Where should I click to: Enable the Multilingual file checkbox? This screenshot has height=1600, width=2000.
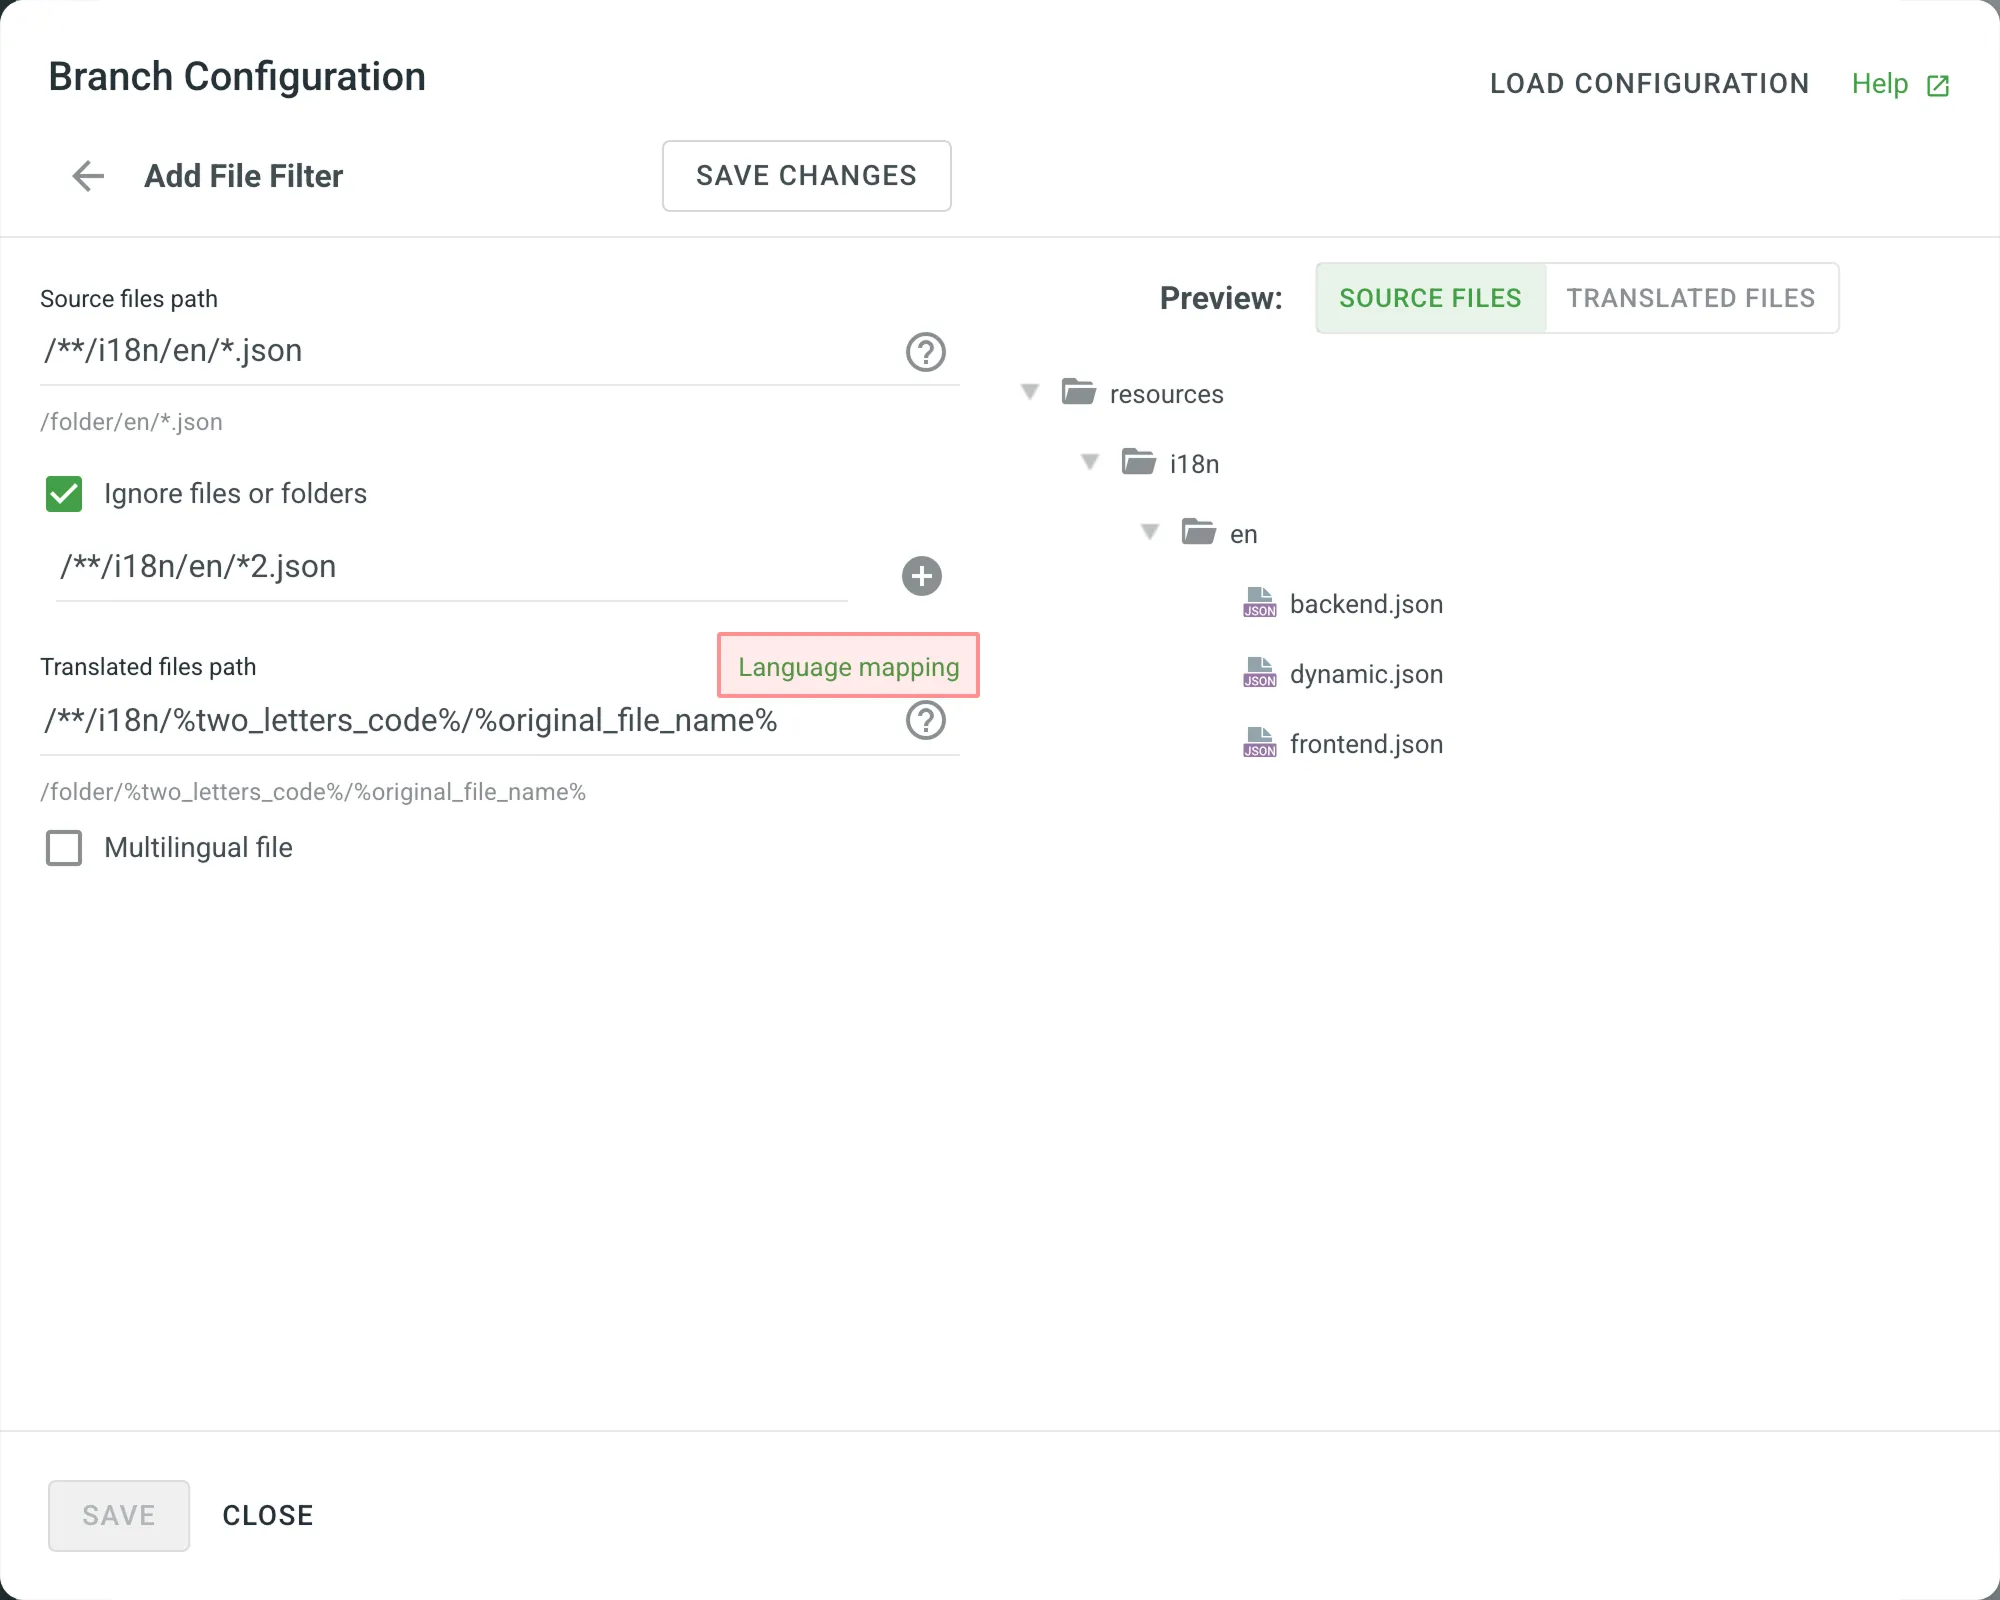point(64,848)
